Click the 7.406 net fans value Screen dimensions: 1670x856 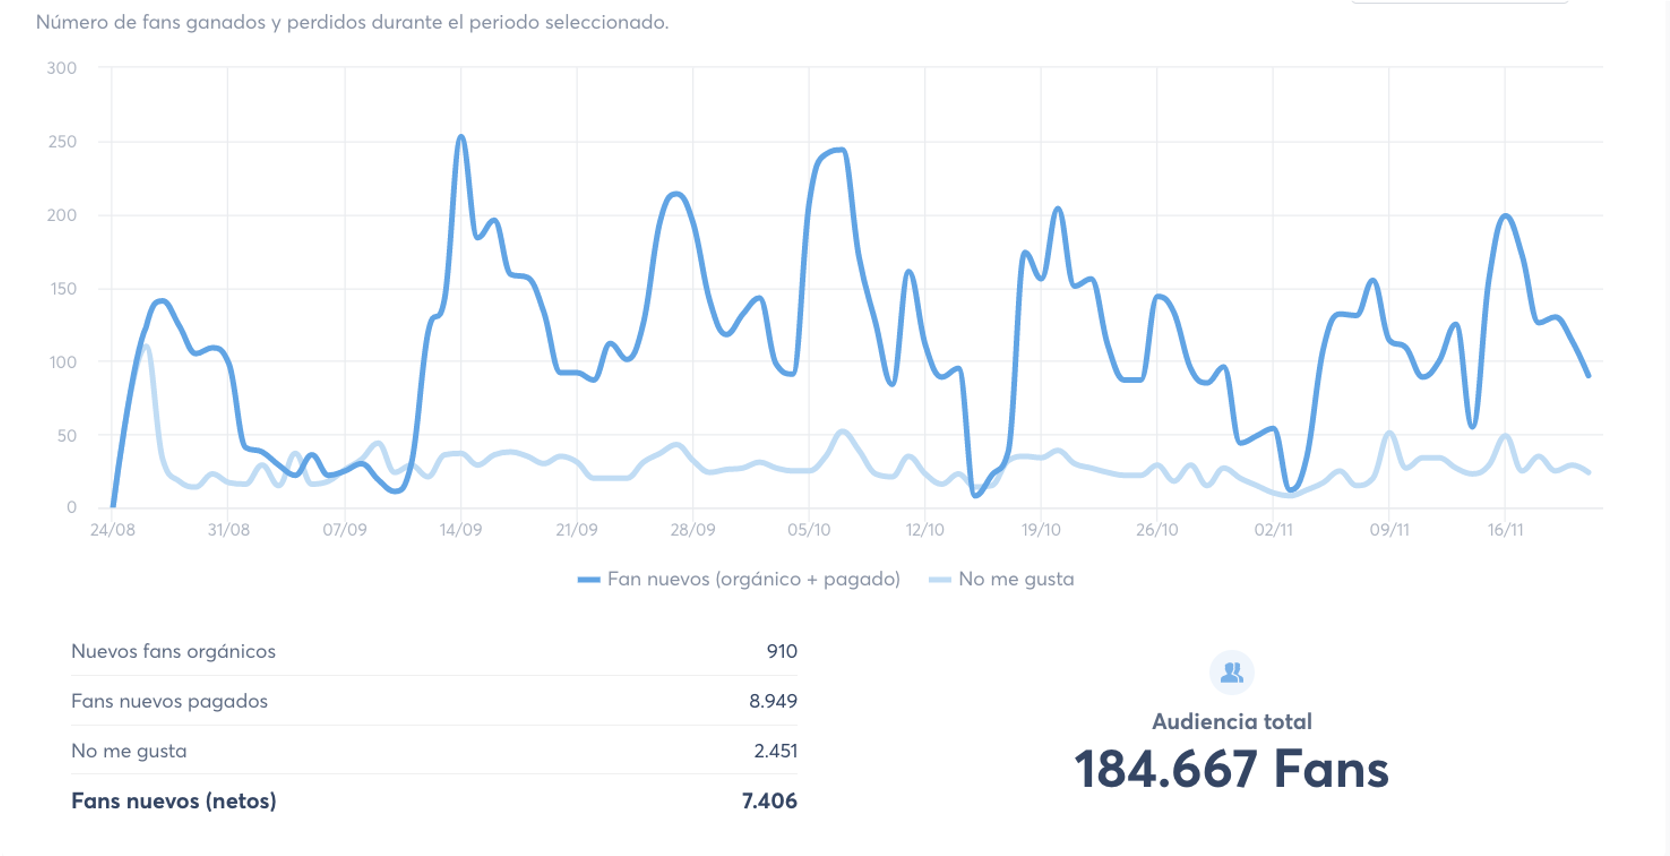[x=769, y=801]
